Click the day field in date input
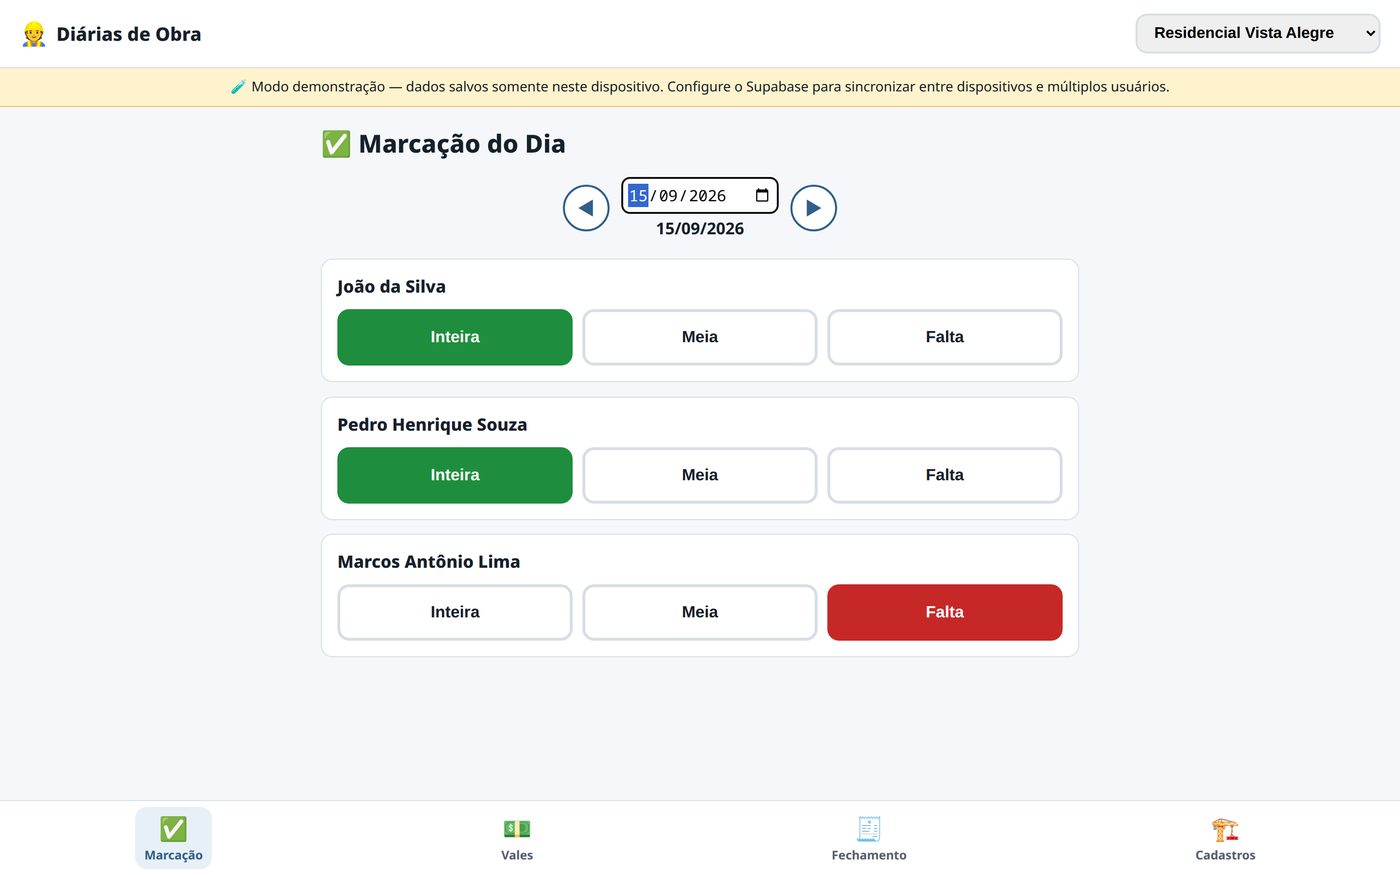The image size is (1400, 875). point(638,195)
